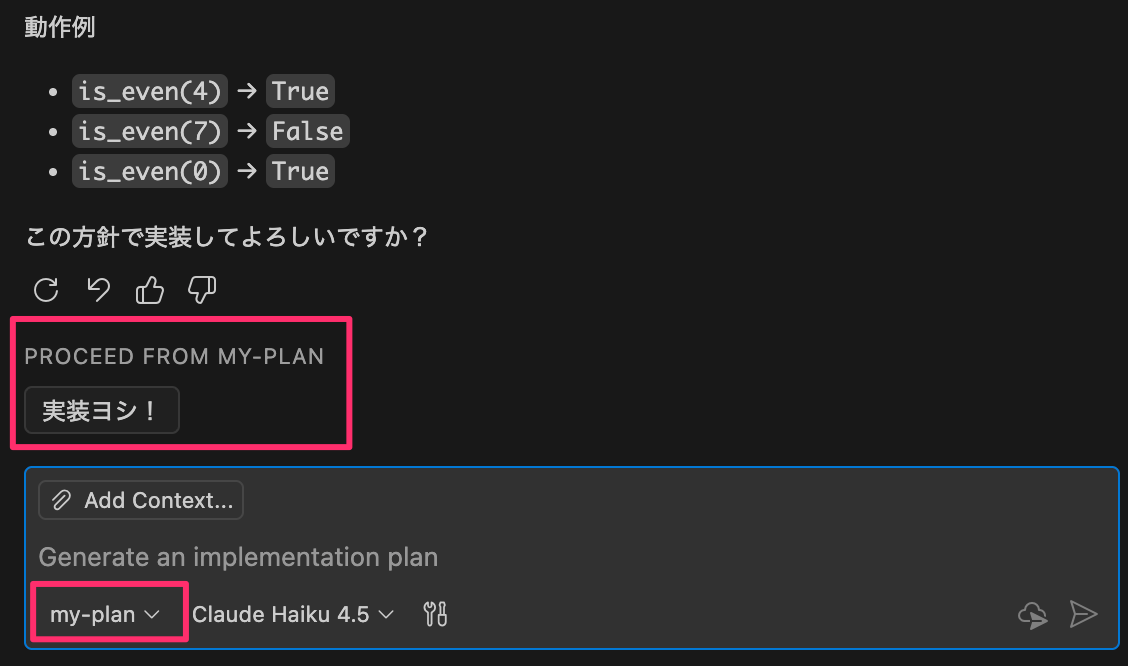Focus the Generate an implementation plan input
The height and width of the screenshot is (666, 1128).
click(x=400, y=557)
